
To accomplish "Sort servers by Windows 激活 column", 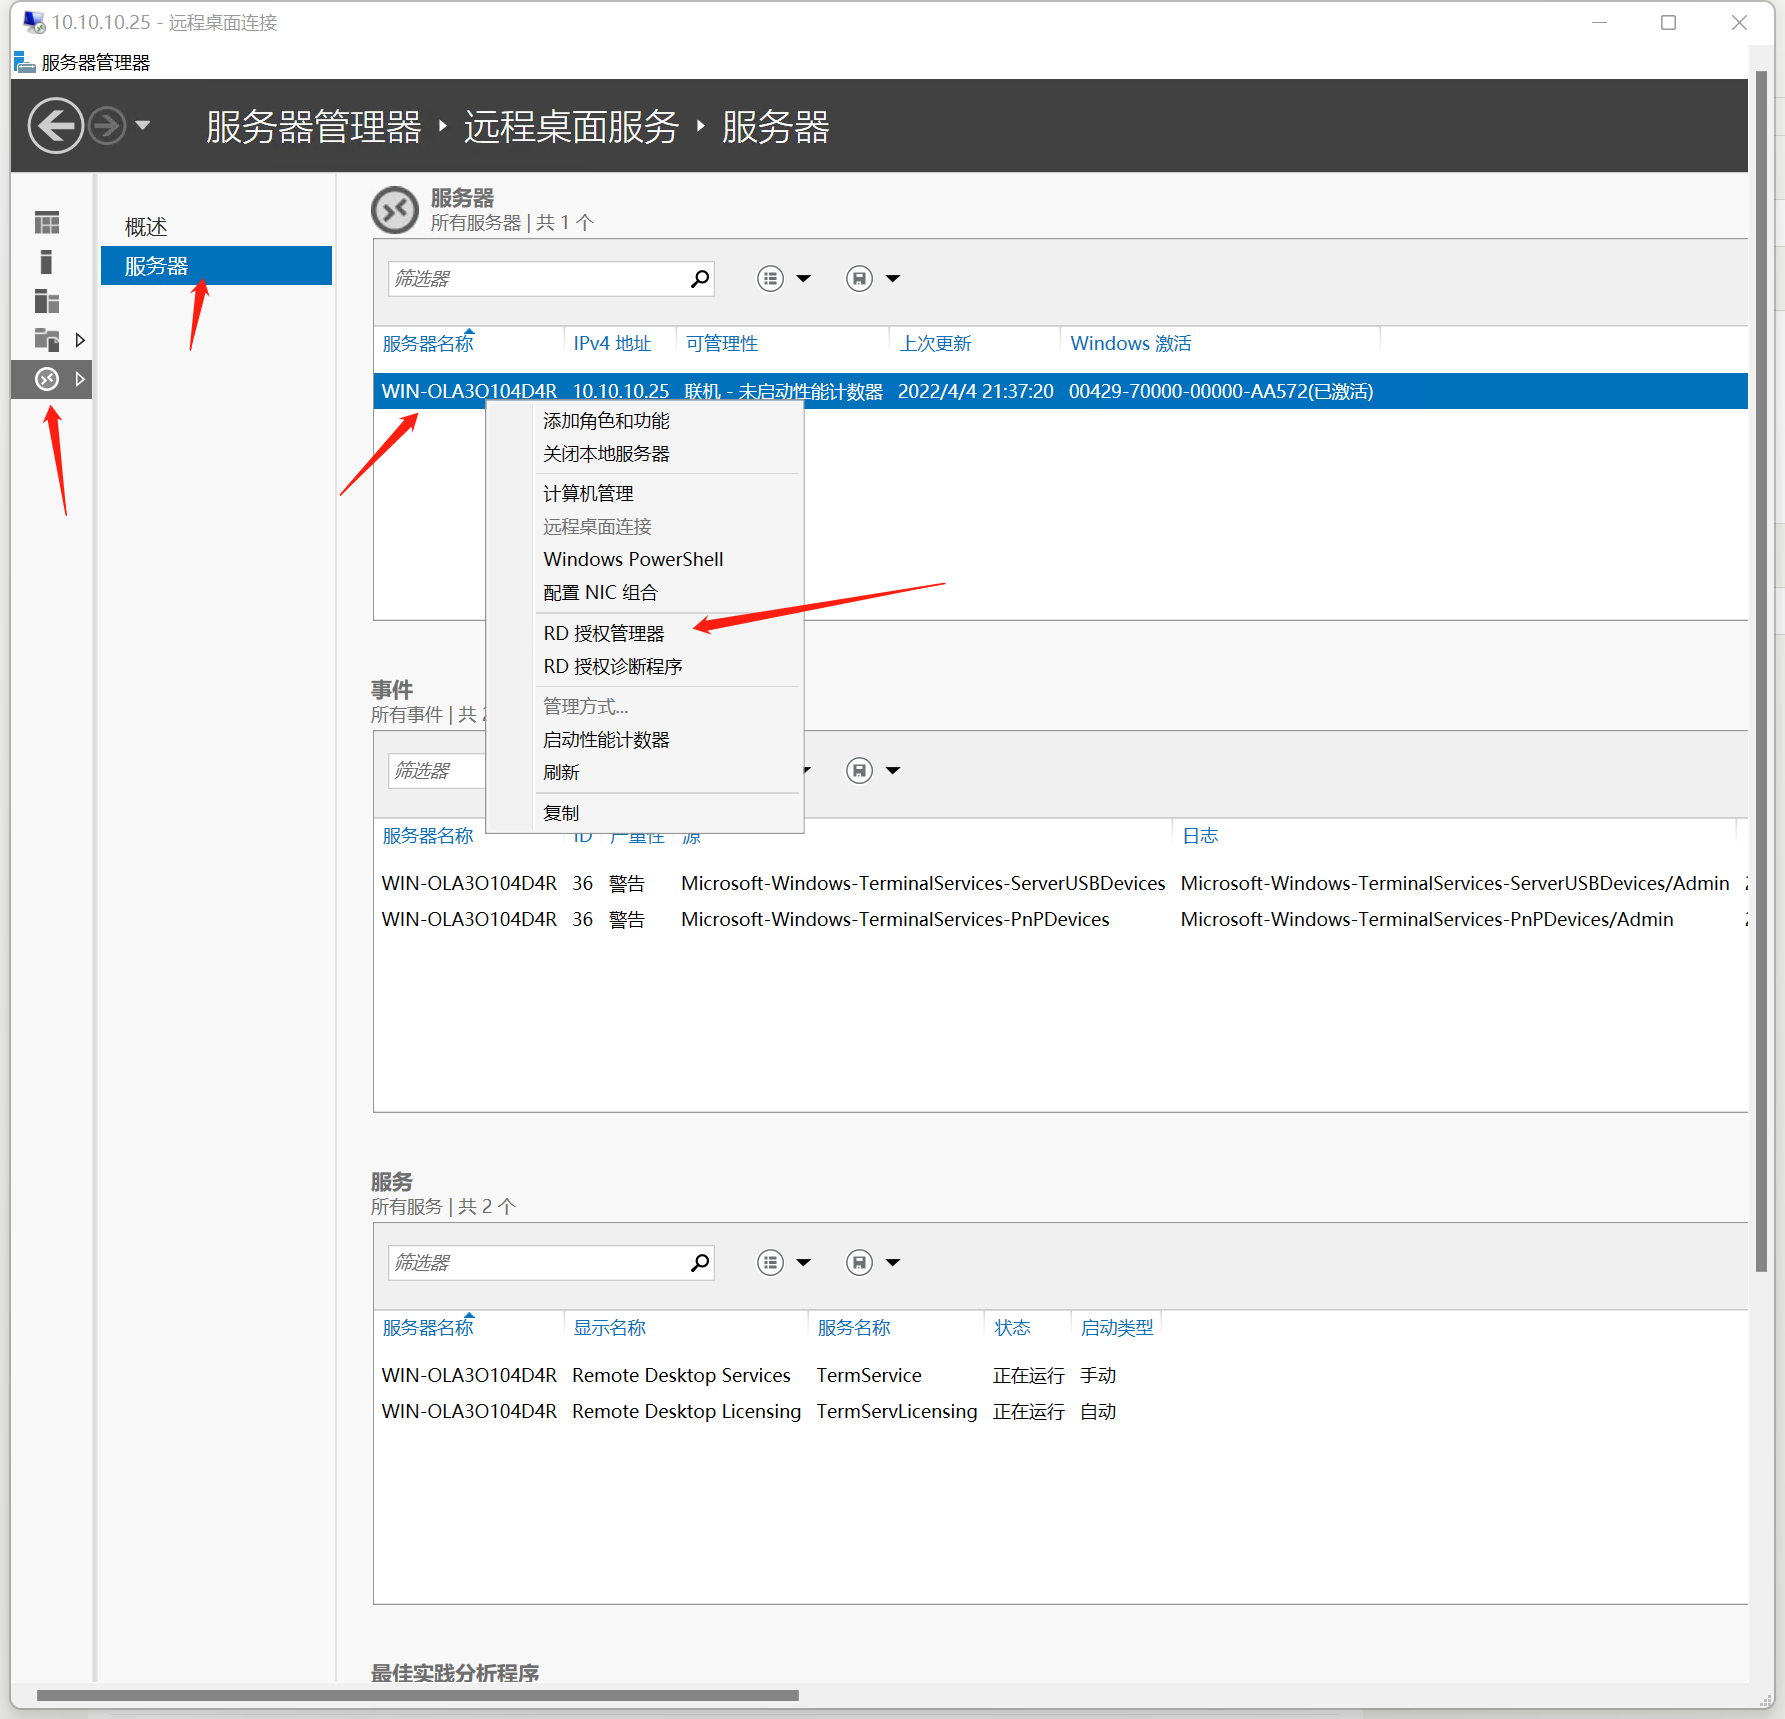I will pyautogui.click(x=1130, y=343).
